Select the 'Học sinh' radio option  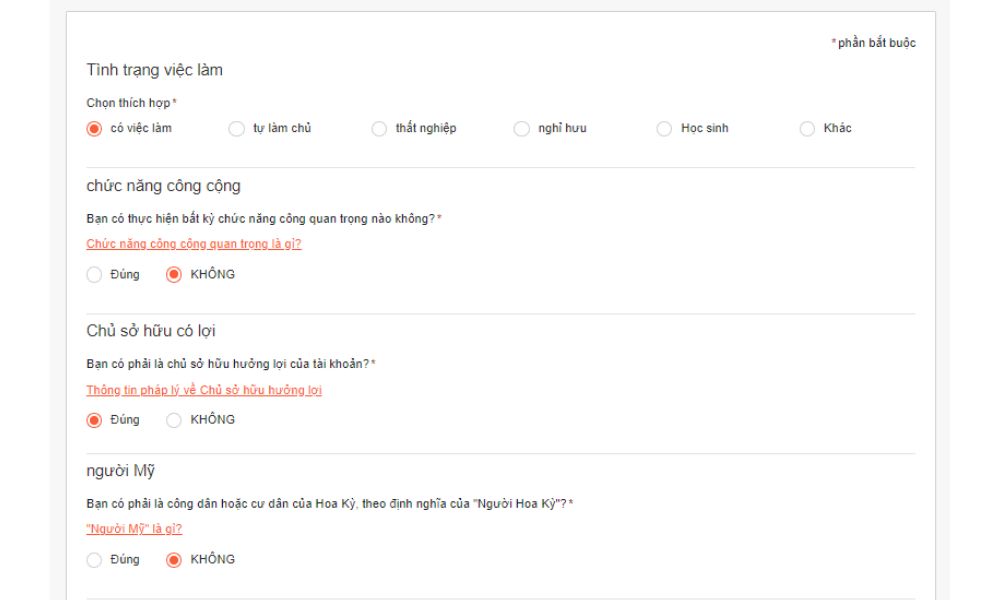pos(664,128)
